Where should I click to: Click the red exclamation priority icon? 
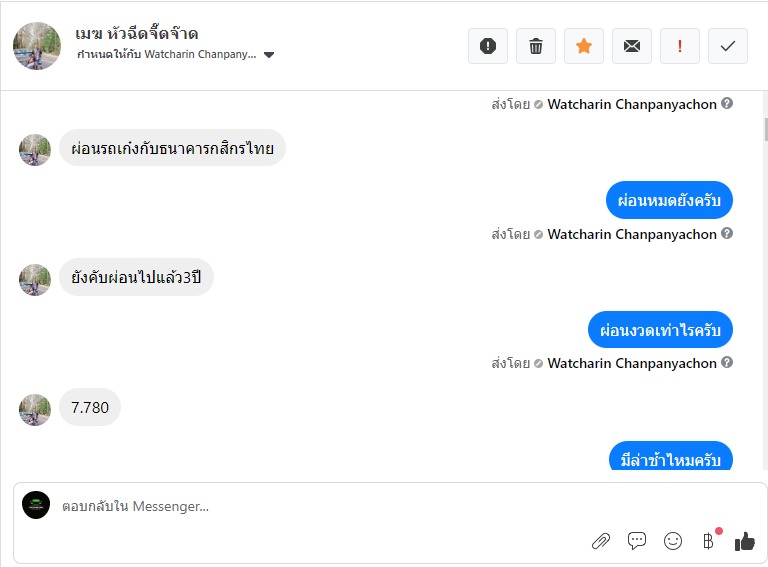pyautogui.click(x=680, y=46)
